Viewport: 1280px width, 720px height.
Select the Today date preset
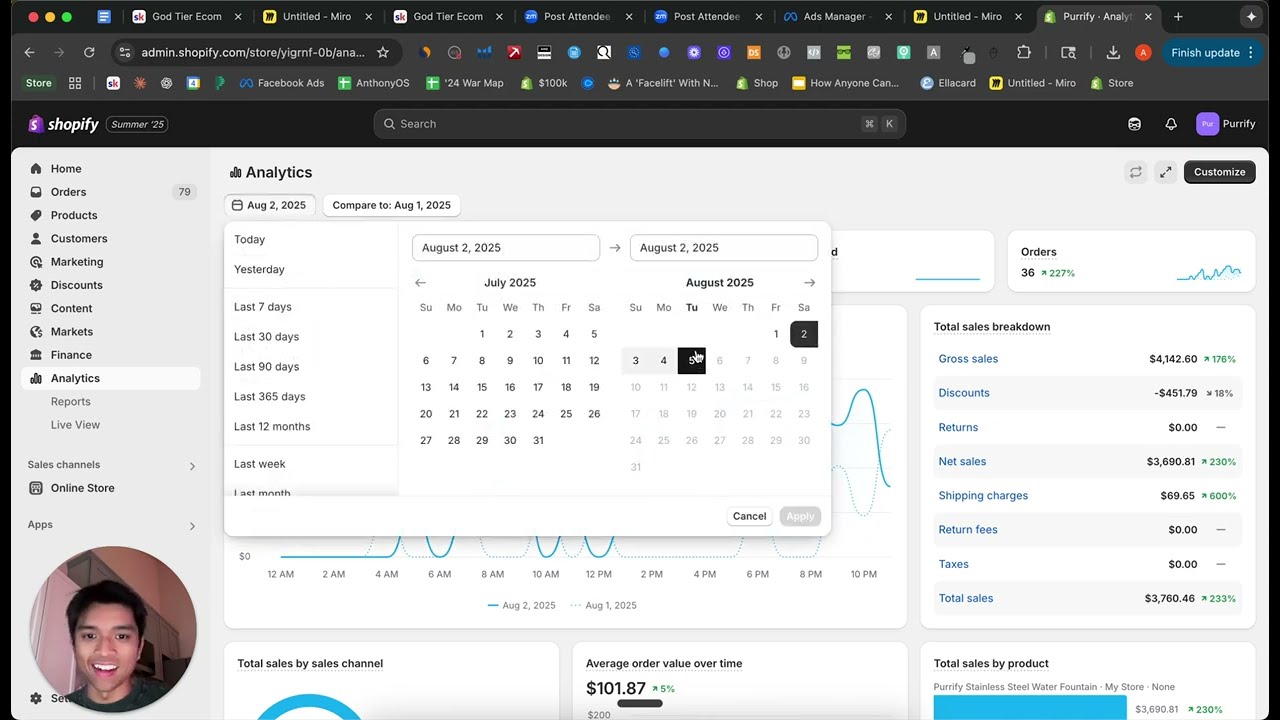click(x=249, y=240)
